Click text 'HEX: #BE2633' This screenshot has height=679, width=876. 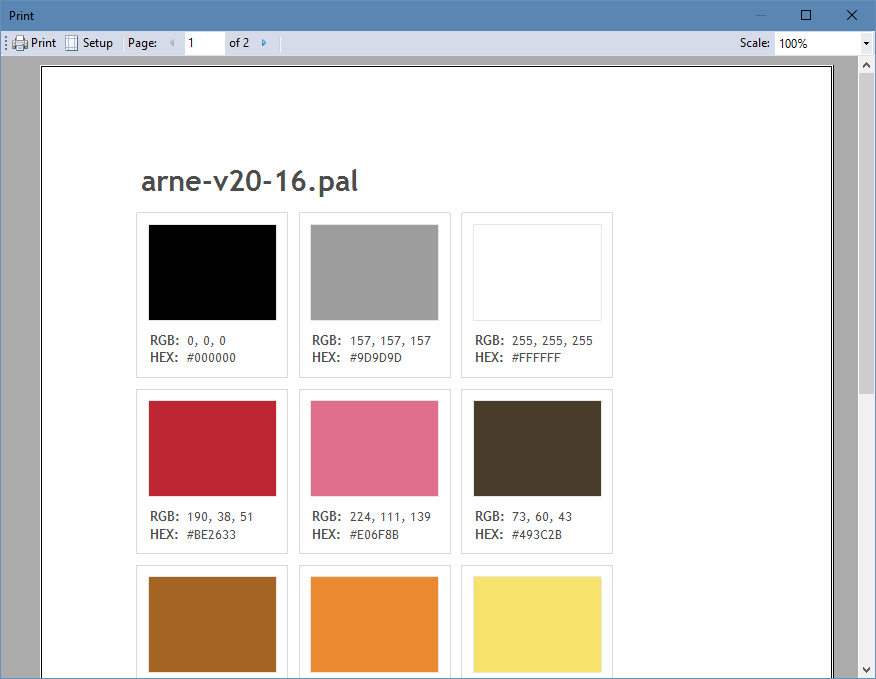tap(193, 534)
